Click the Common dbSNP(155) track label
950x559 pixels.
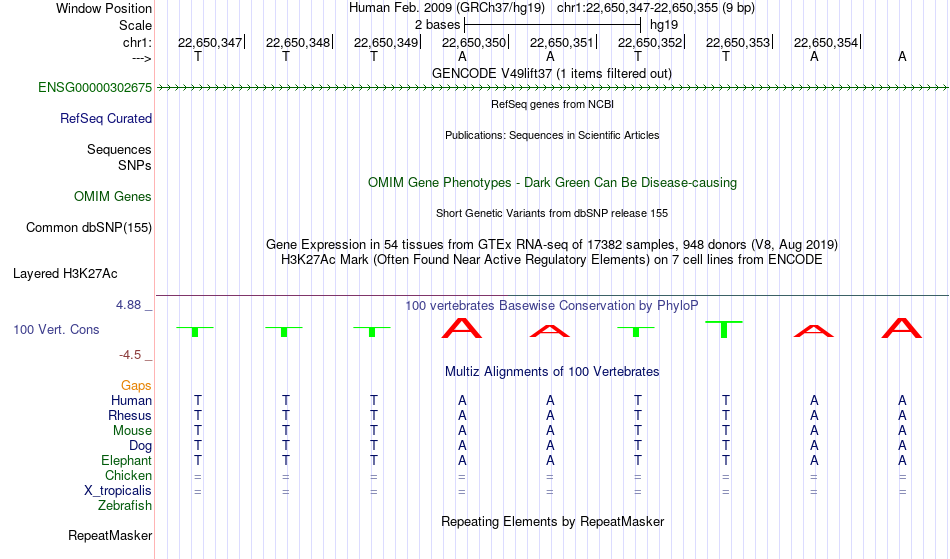click(89, 228)
